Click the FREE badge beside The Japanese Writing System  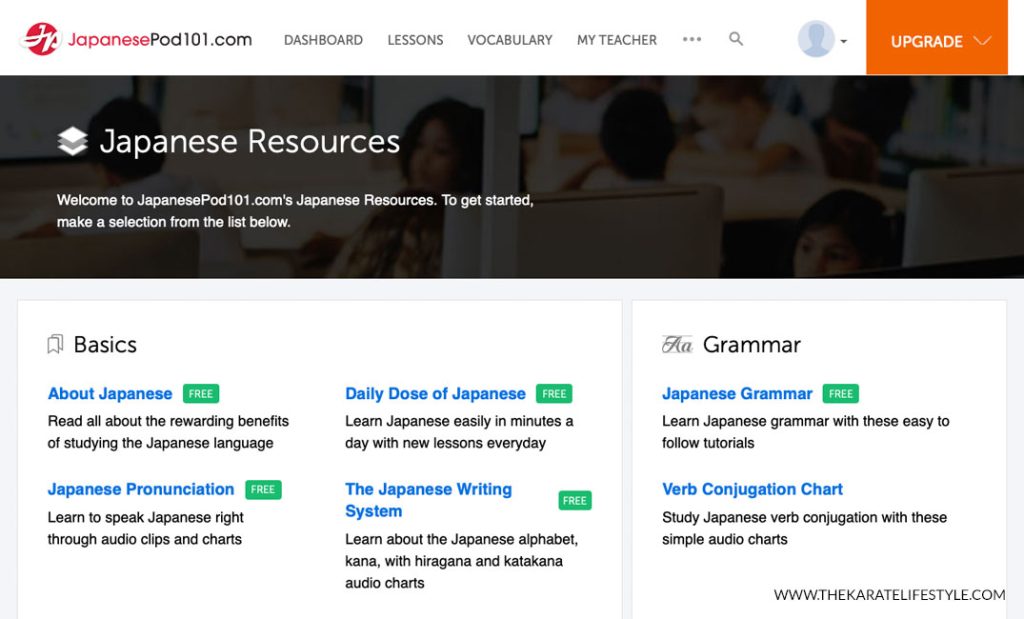click(x=575, y=501)
